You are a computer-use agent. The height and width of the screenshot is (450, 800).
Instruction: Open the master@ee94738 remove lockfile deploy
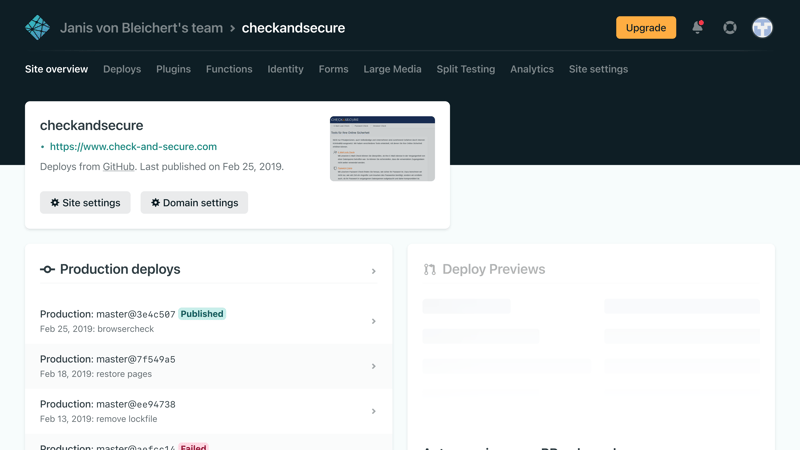[200, 411]
